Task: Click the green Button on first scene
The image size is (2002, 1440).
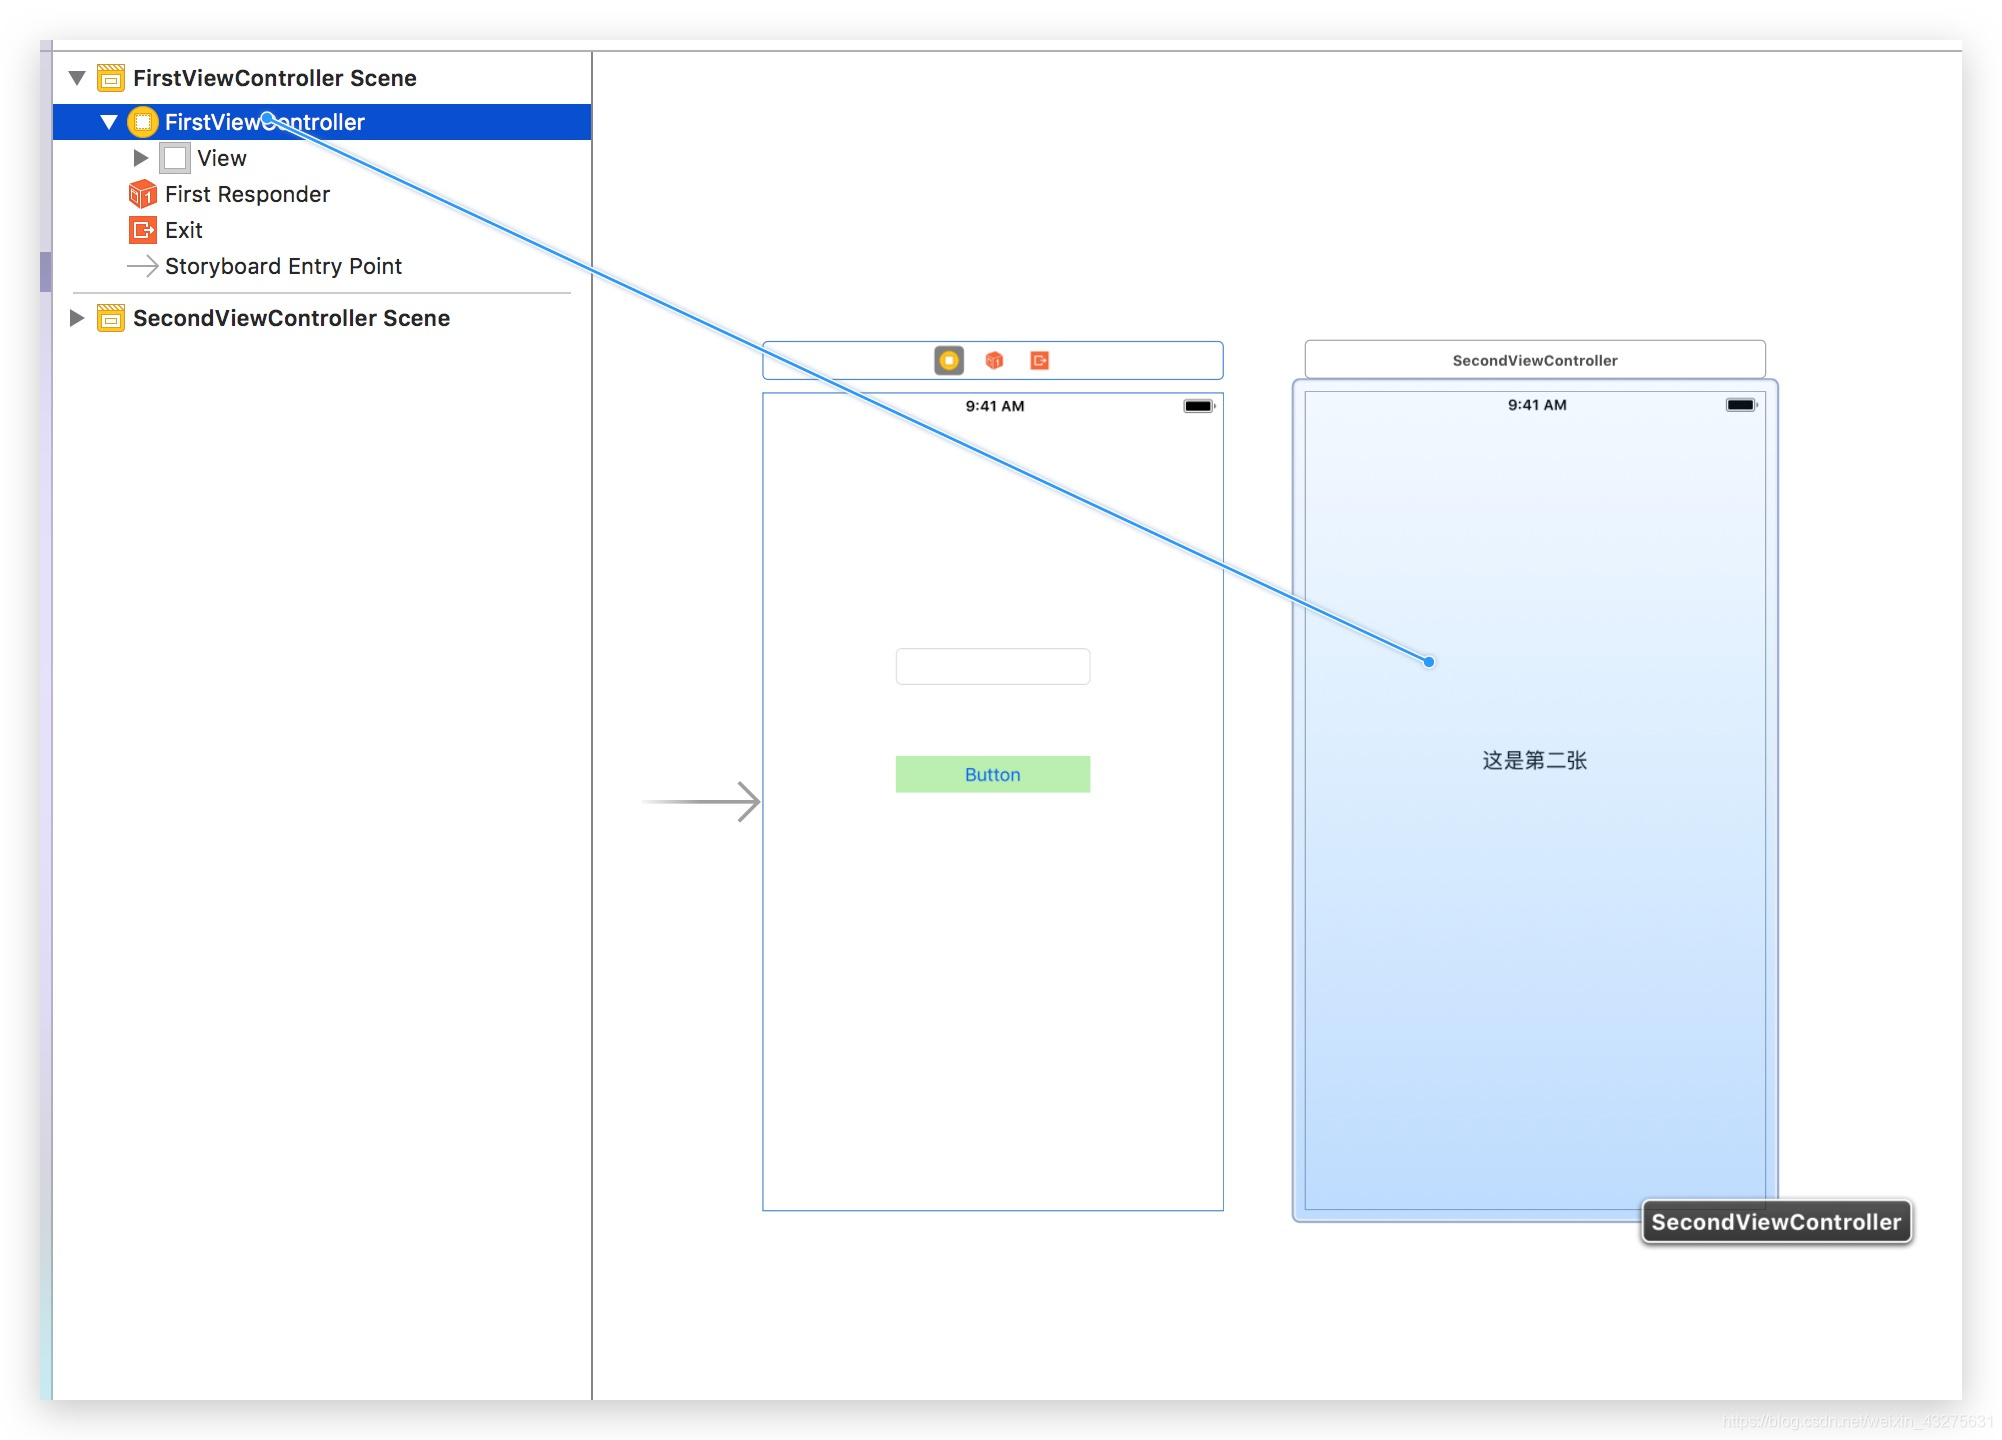Action: point(992,774)
